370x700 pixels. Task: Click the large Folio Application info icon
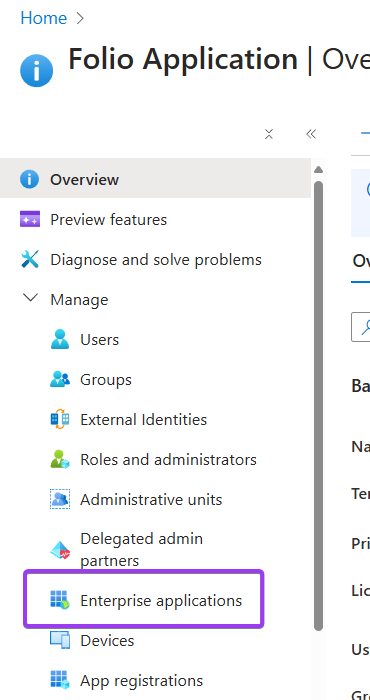point(37,71)
